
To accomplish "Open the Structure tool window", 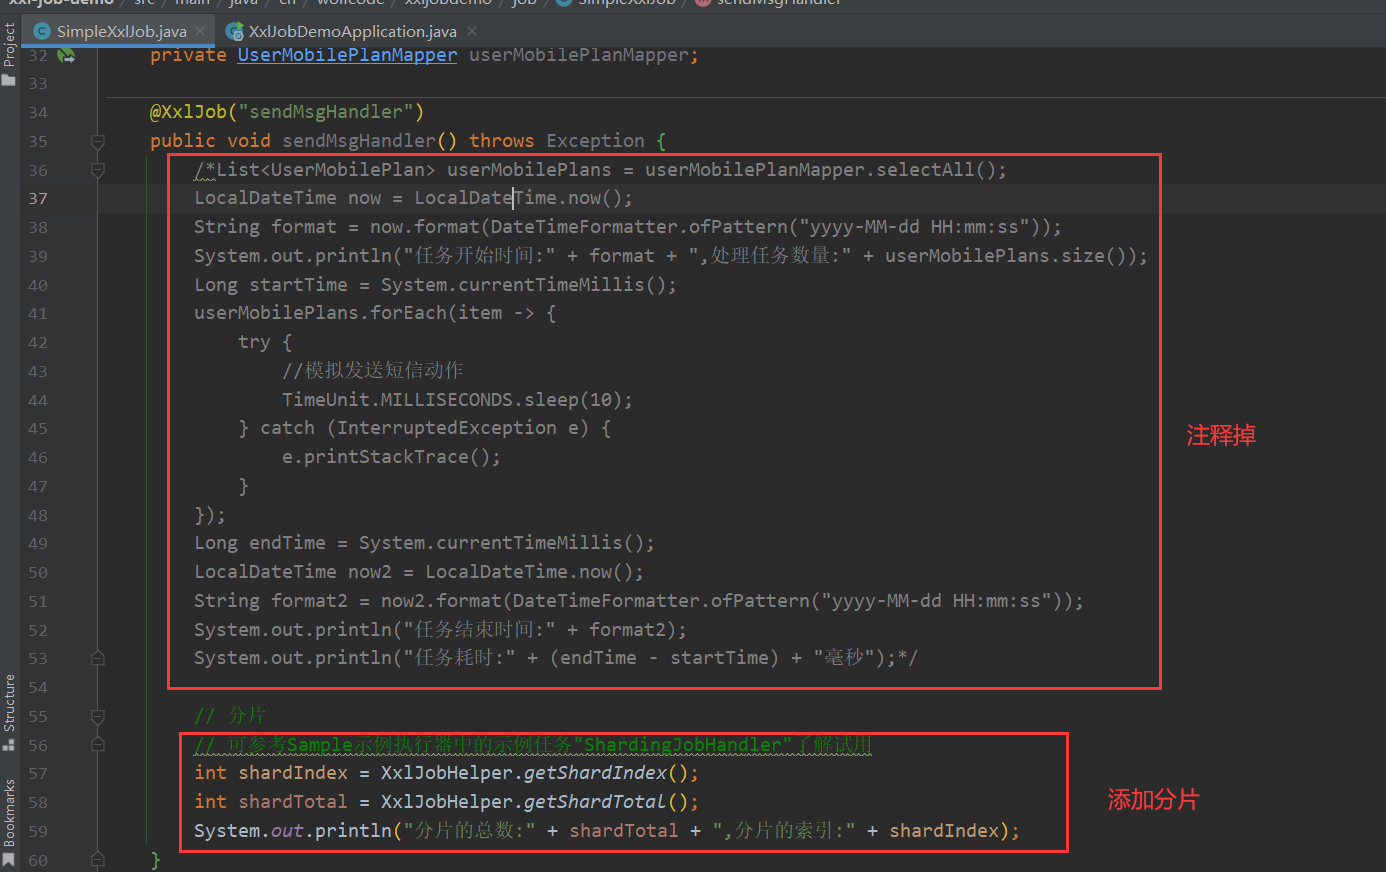I will tap(9, 712).
